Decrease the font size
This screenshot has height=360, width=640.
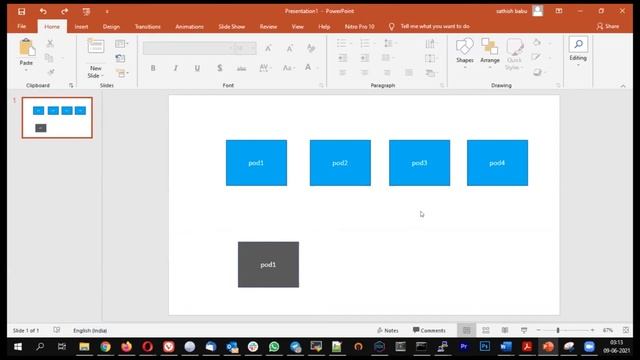click(290, 49)
